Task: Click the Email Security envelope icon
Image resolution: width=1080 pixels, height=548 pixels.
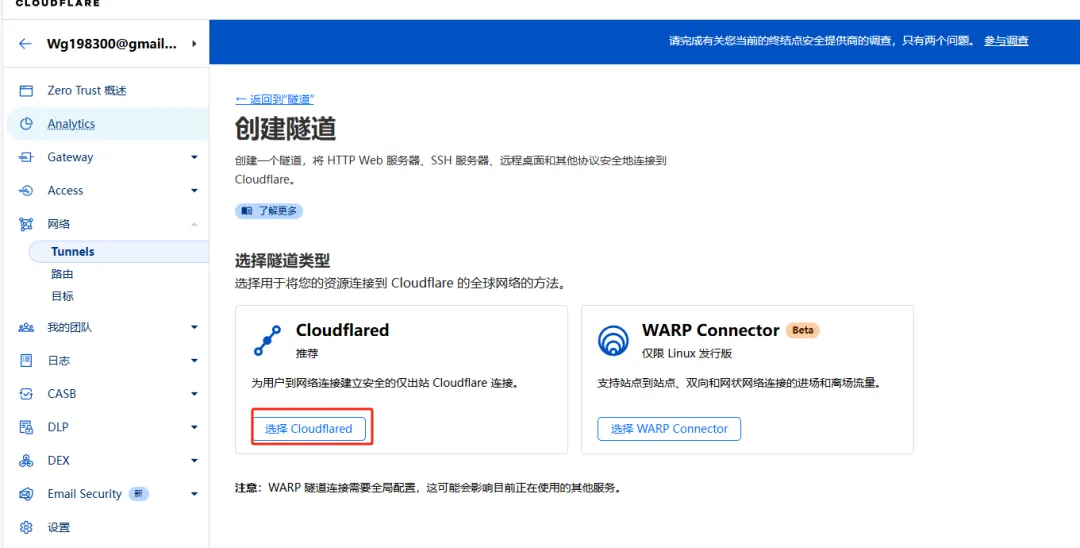Action: point(26,494)
